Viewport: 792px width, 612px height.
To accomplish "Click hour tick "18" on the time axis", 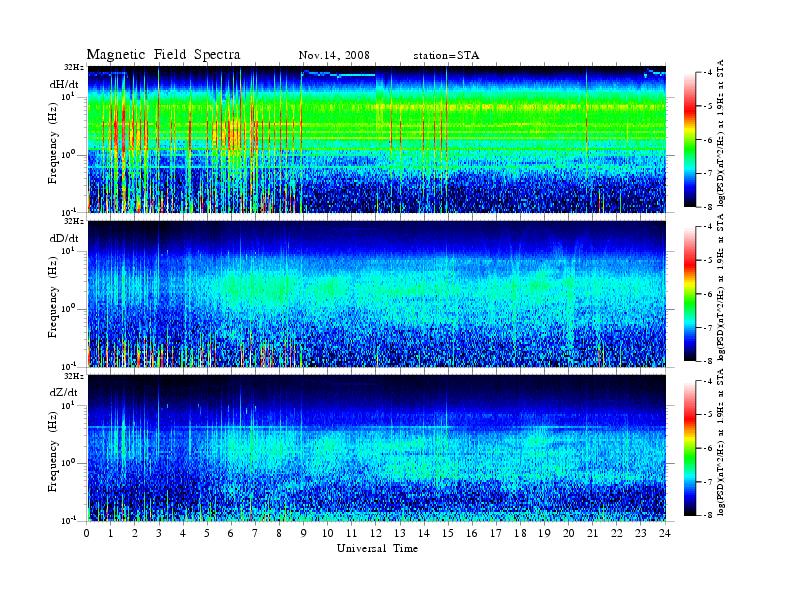I will pyautogui.click(x=520, y=533).
